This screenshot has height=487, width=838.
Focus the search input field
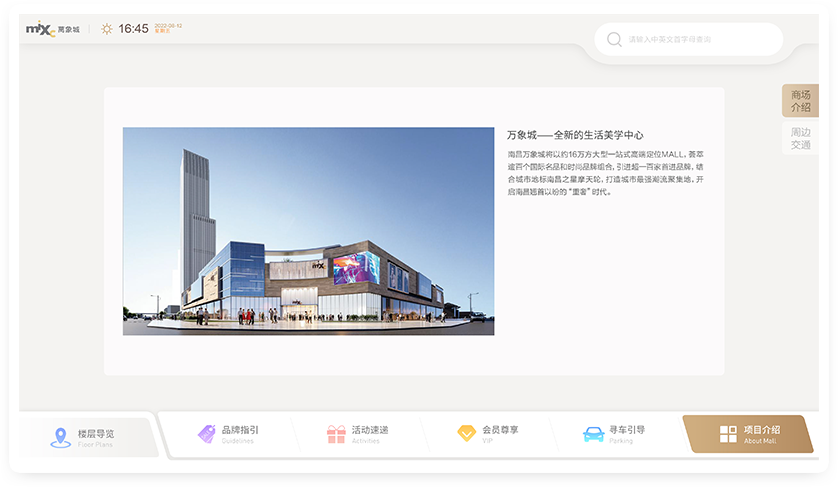coord(700,39)
